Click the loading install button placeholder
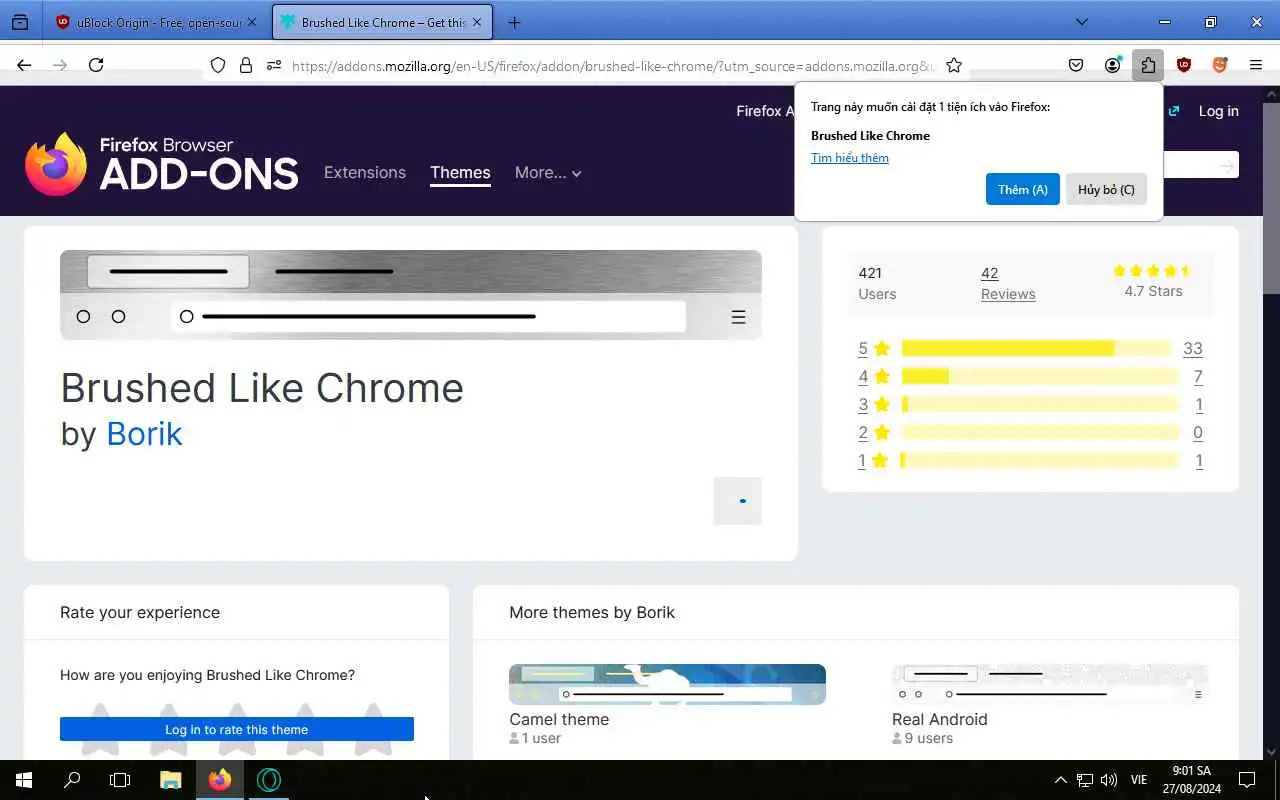This screenshot has height=800, width=1280. [738, 501]
